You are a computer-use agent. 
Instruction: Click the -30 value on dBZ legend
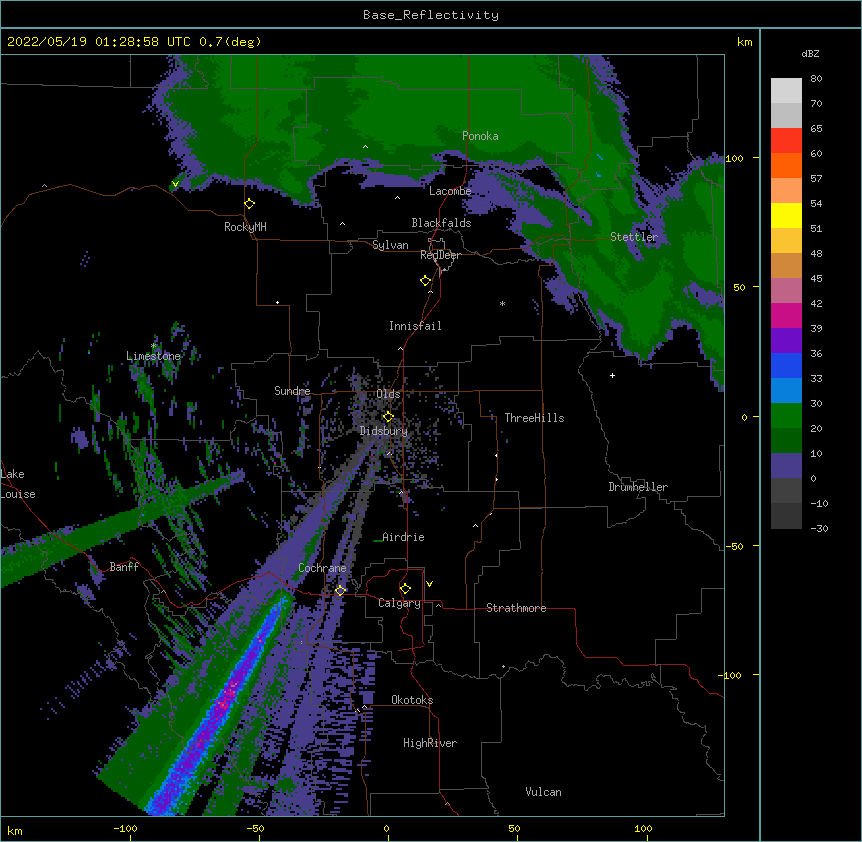(x=819, y=528)
